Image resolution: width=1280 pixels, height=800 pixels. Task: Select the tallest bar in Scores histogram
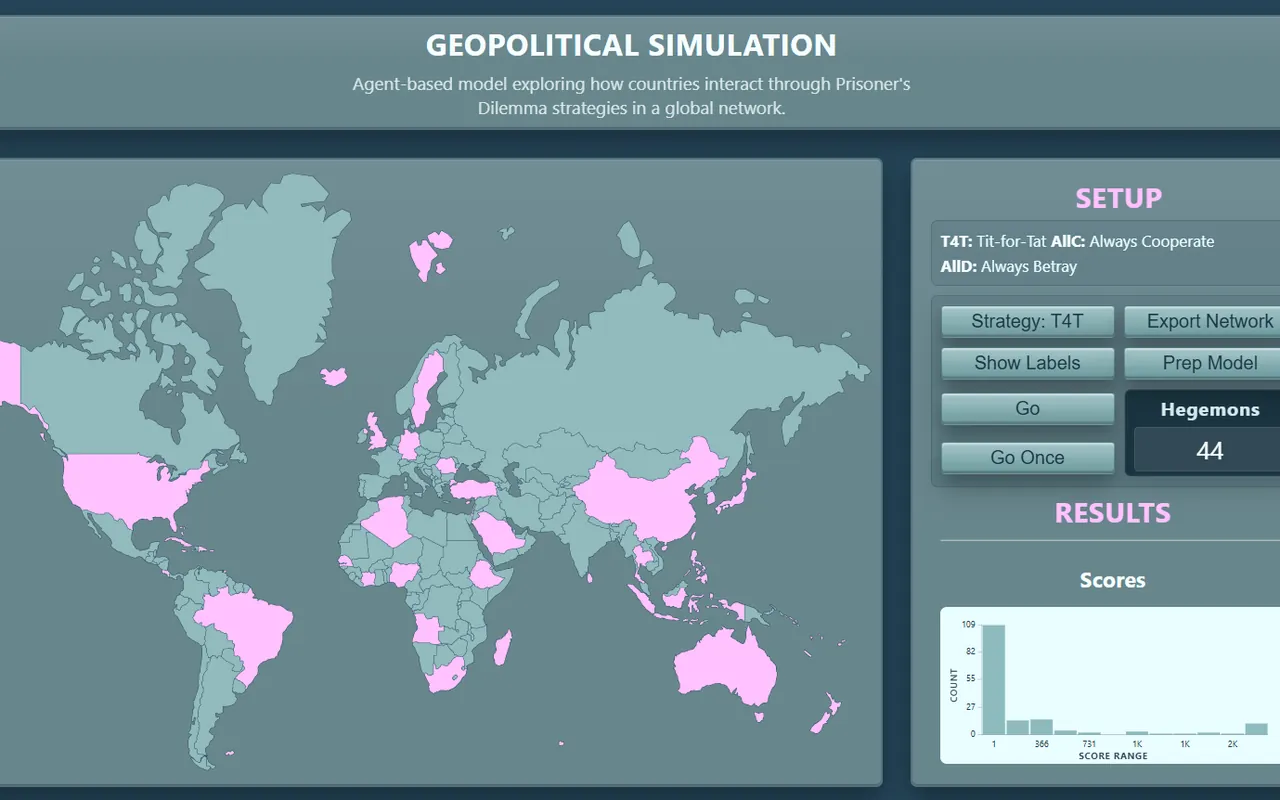993,680
